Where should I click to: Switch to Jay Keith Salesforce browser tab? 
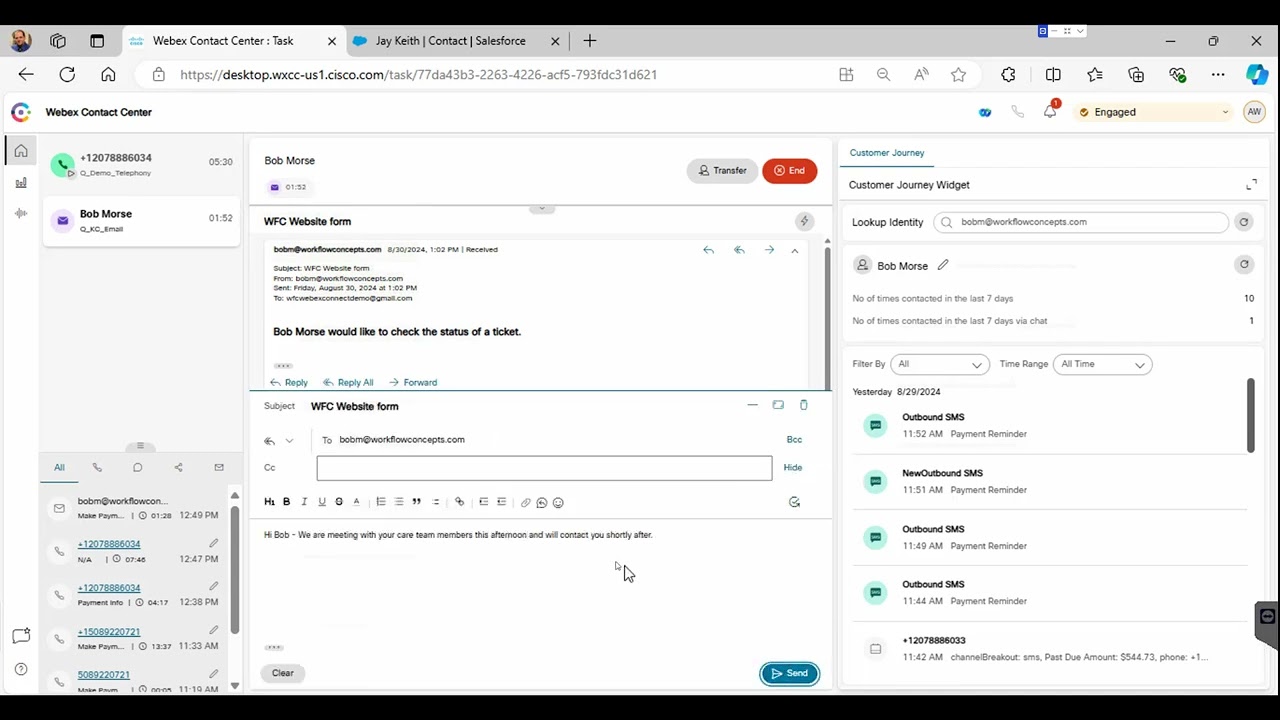(450, 41)
